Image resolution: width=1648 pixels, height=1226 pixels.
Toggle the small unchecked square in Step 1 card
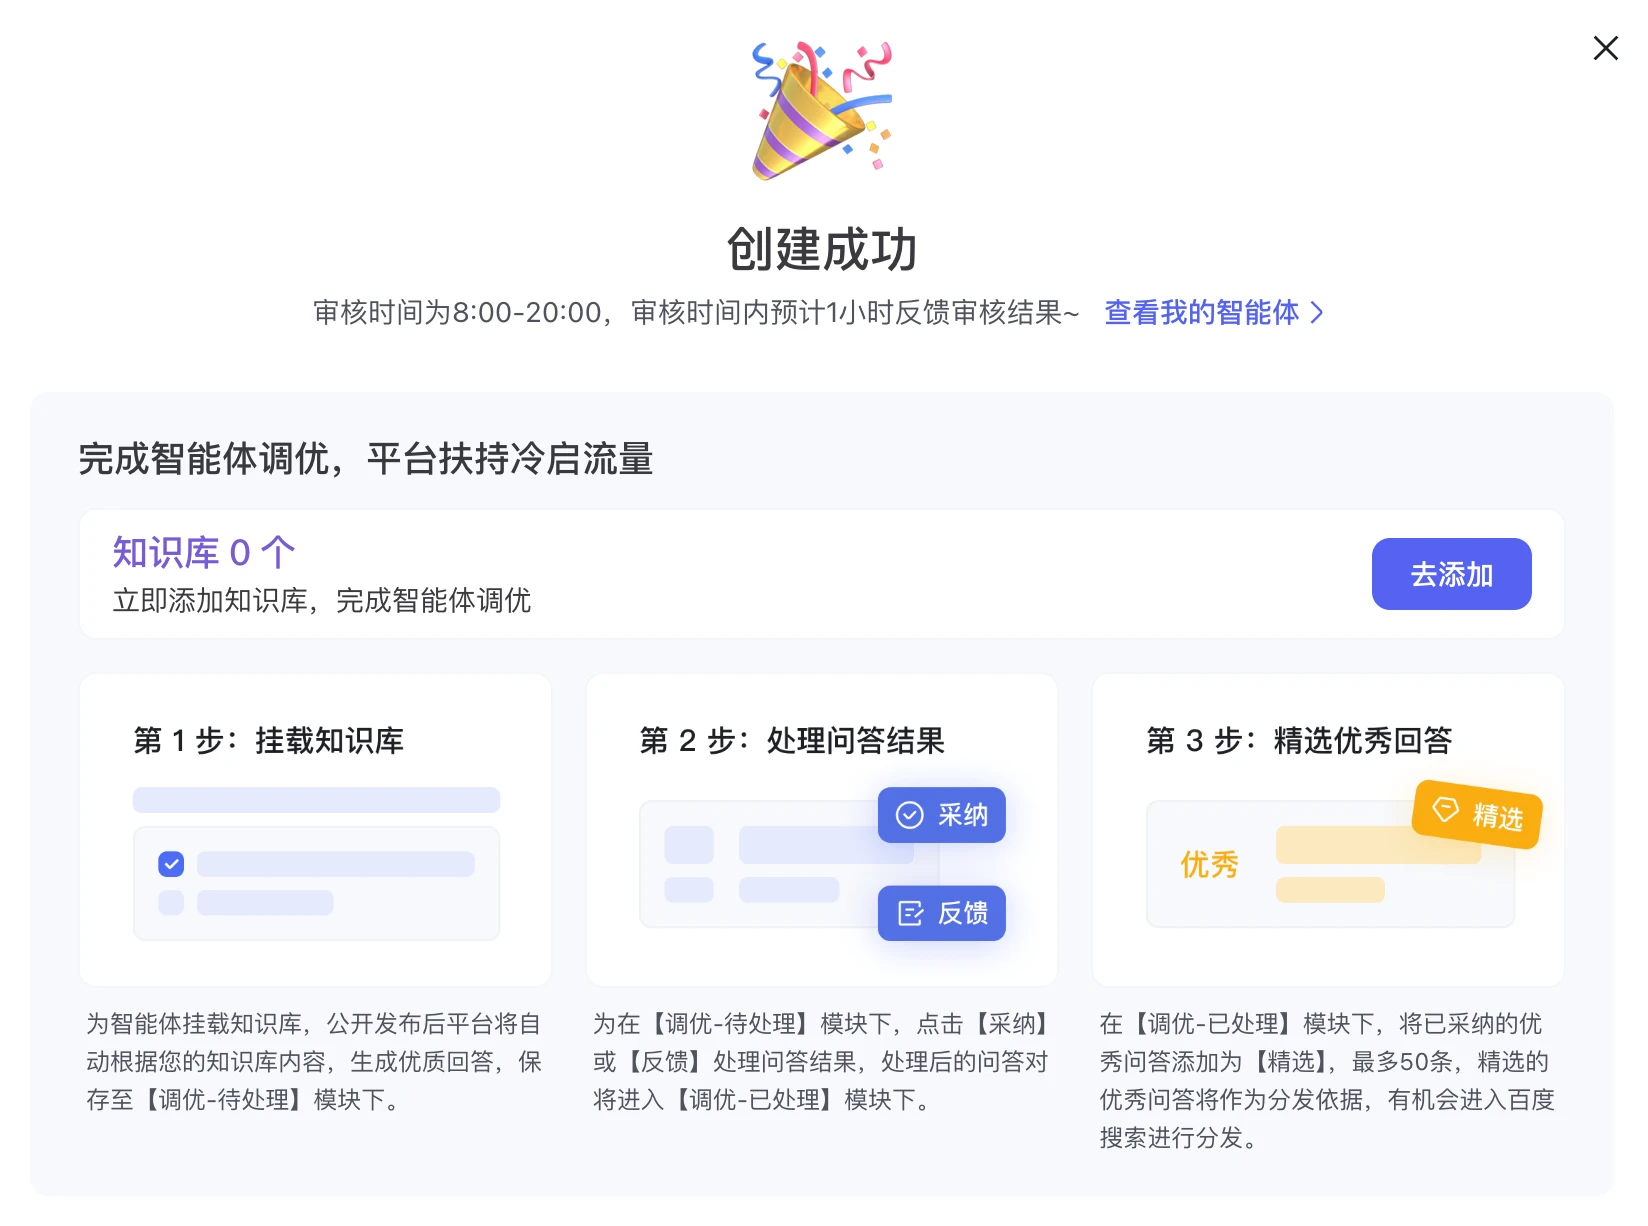click(x=170, y=902)
